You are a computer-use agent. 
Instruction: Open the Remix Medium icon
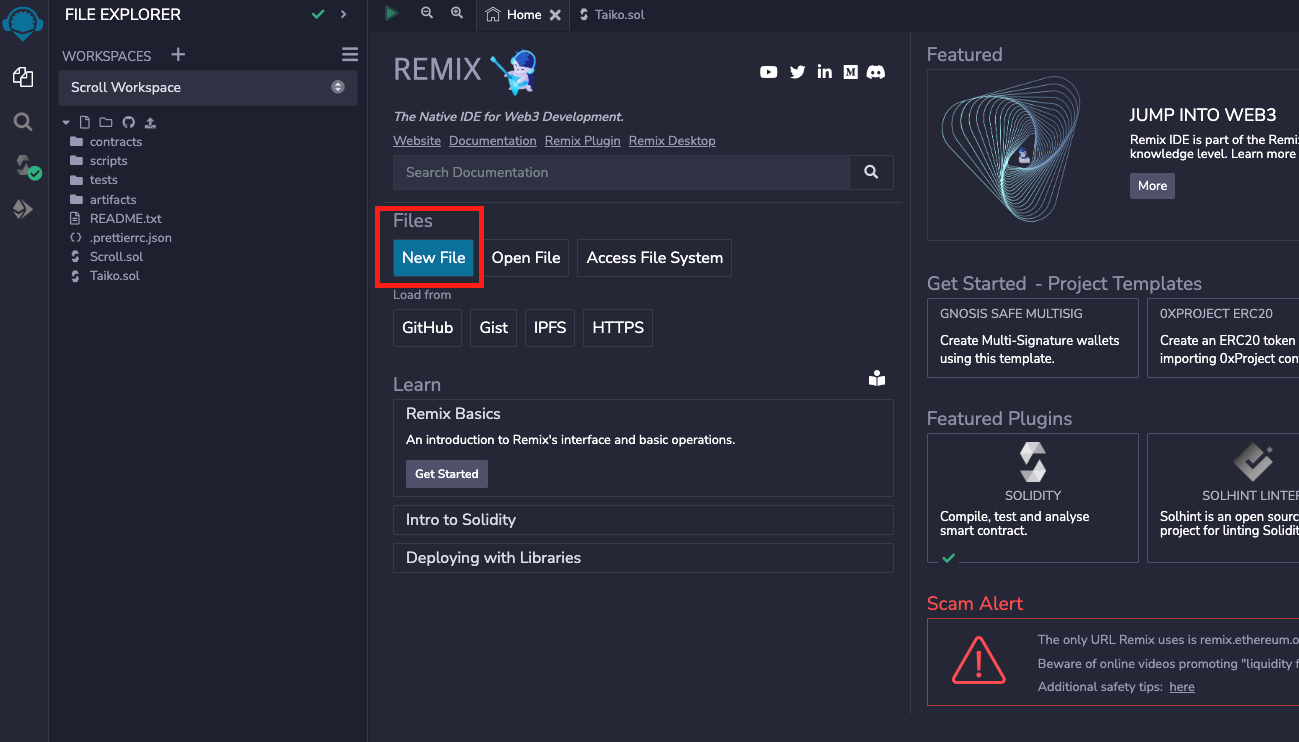850,72
